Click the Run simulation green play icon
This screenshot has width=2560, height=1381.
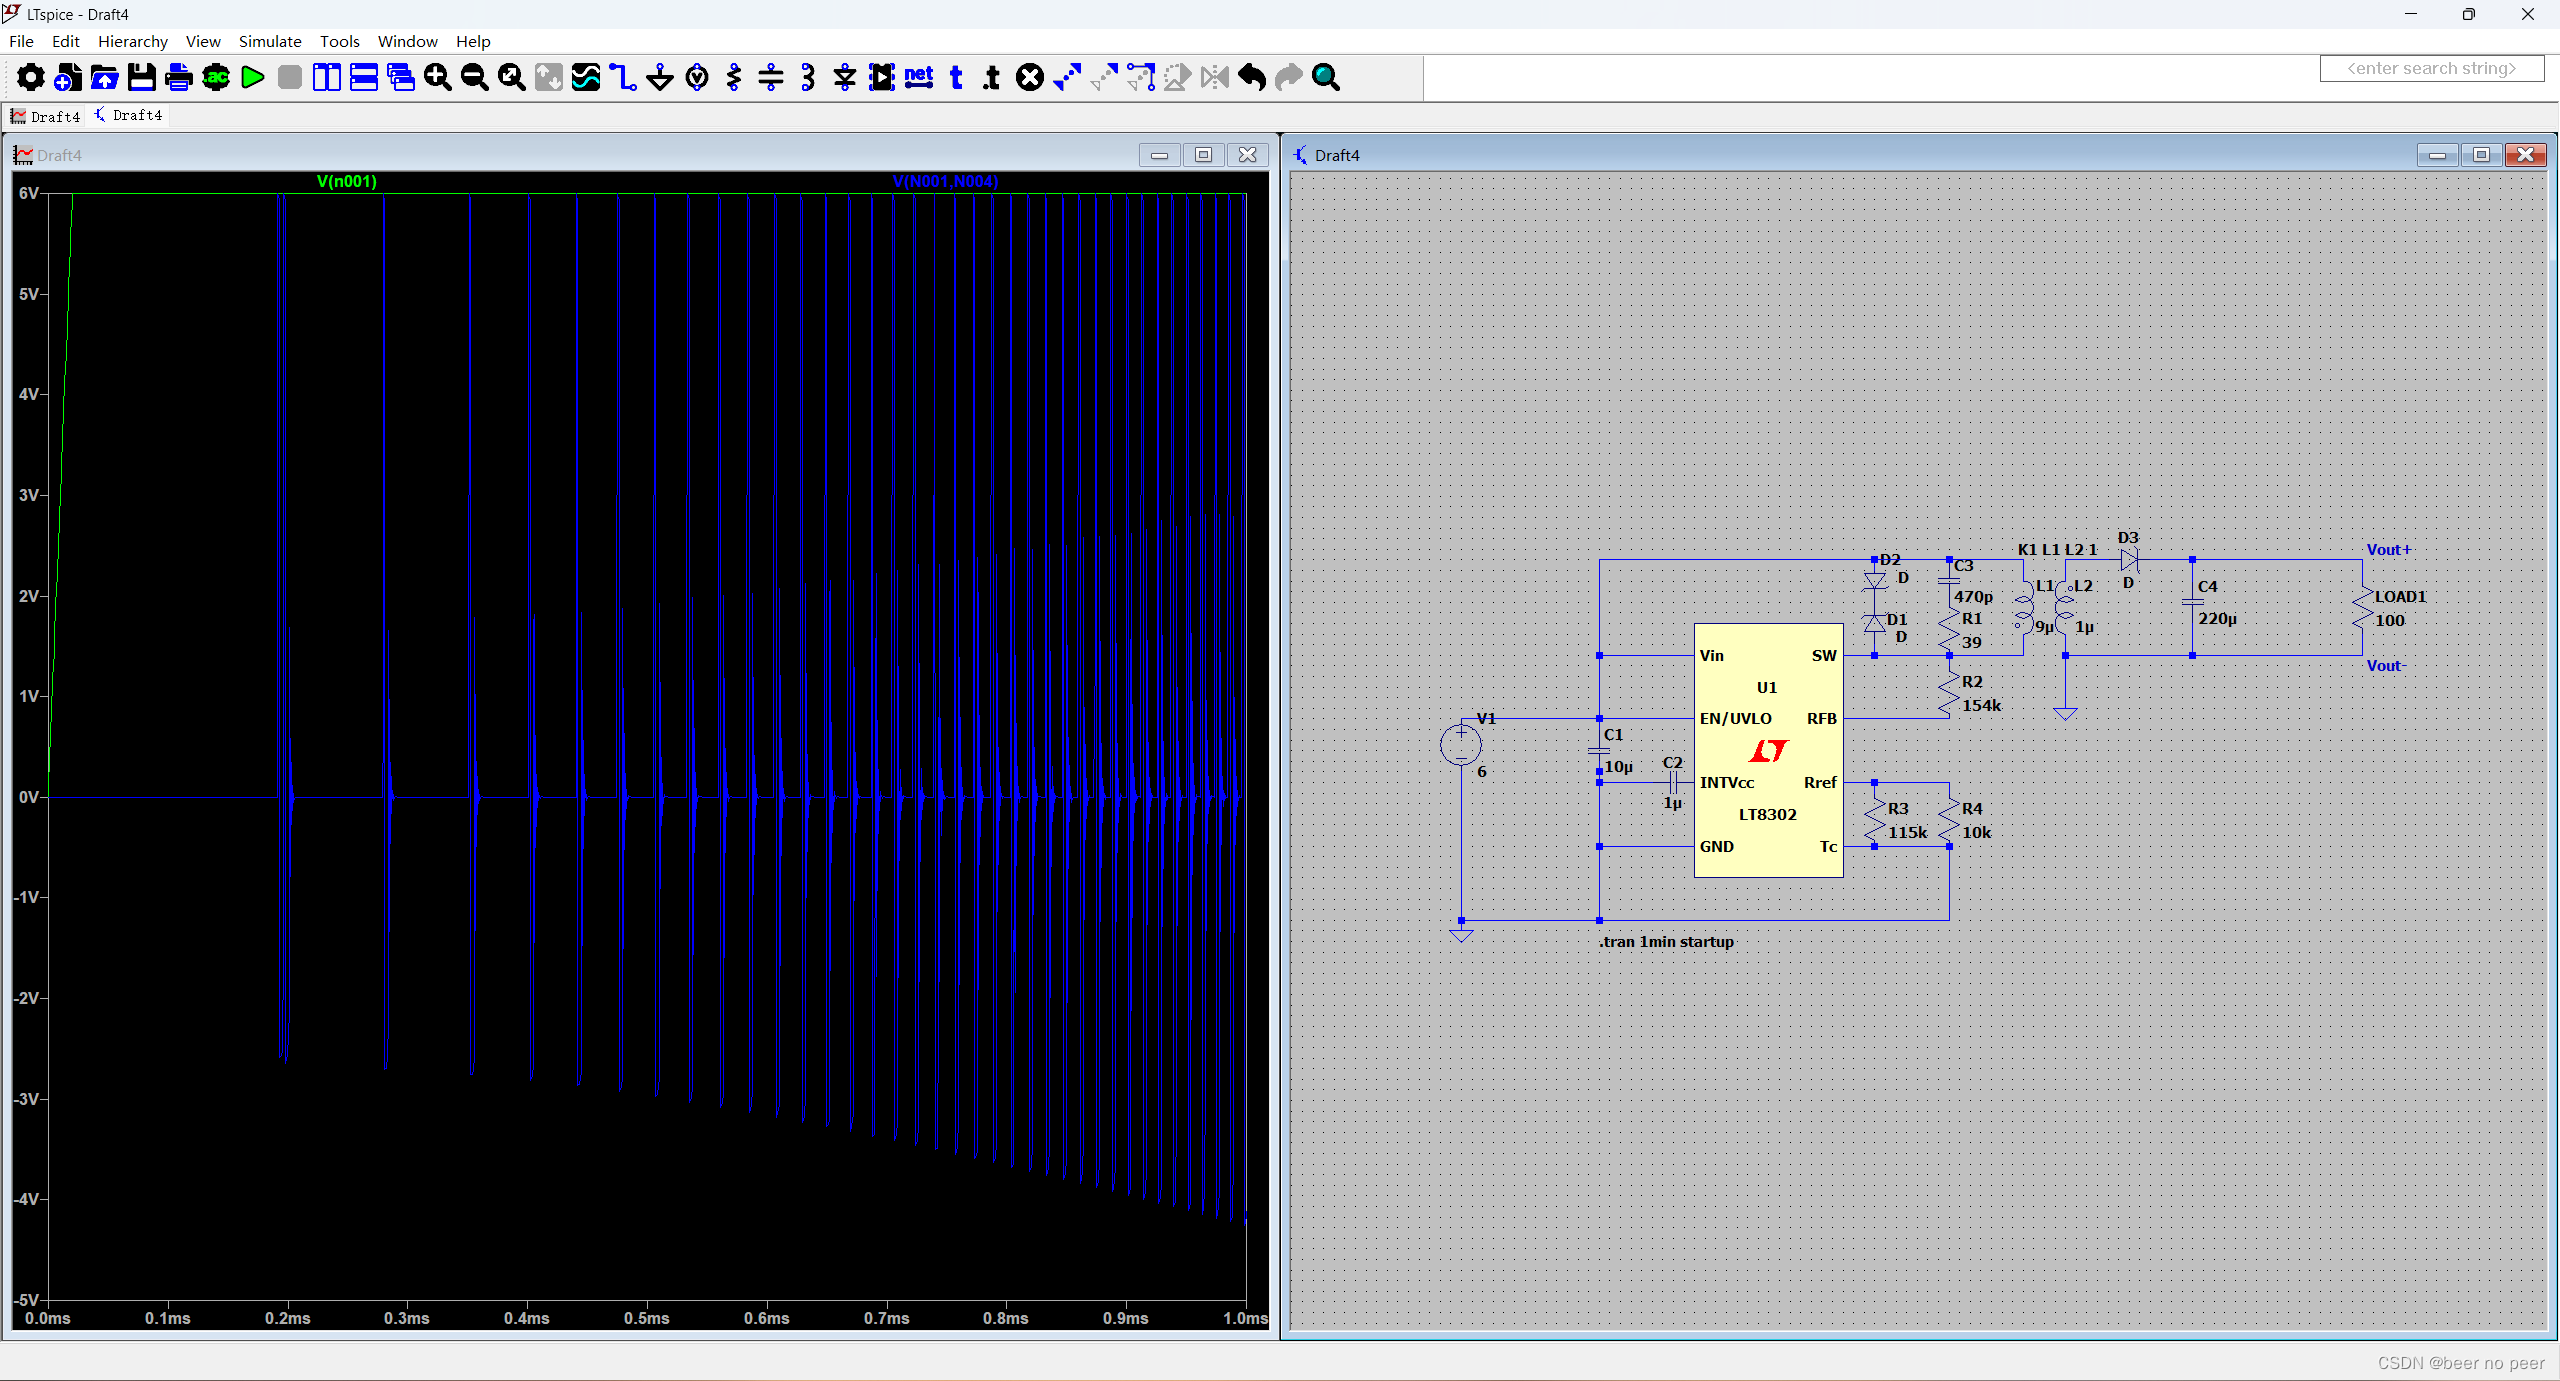(x=253, y=77)
